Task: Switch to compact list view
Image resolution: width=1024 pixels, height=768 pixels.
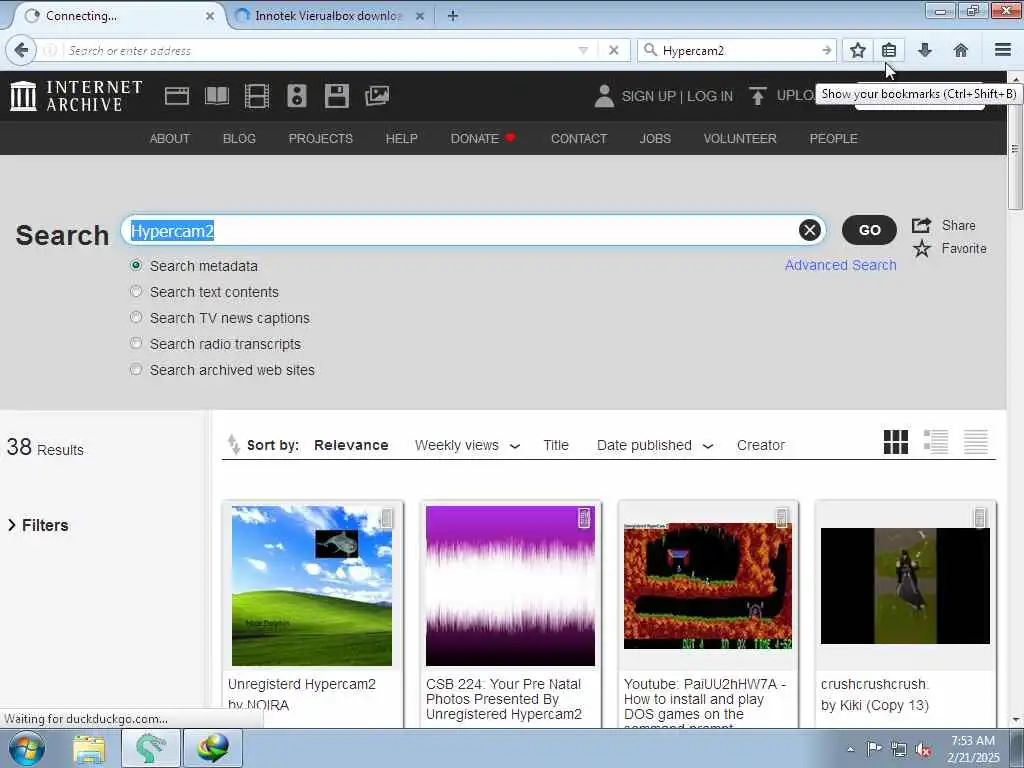Action: [x=976, y=442]
